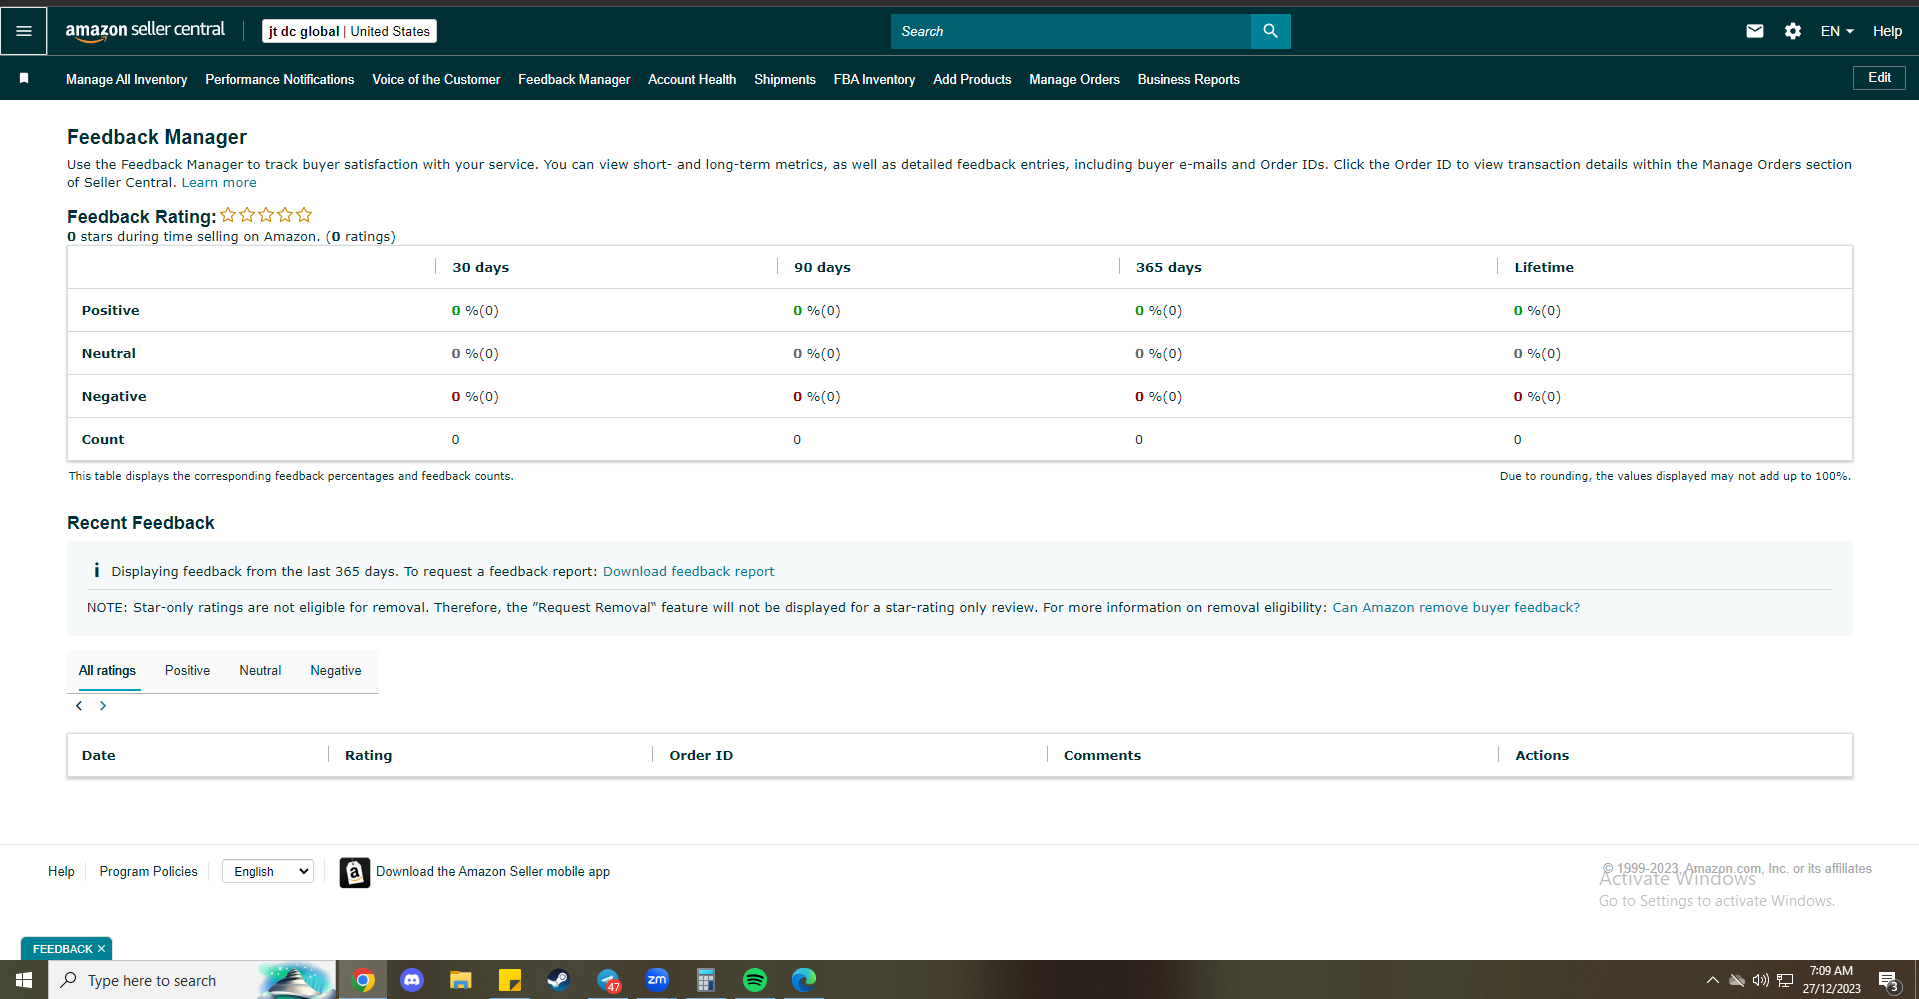Image resolution: width=1919 pixels, height=999 pixels.
Task: Switch to the Positive feedback tab
Action: tap(187, 670)
